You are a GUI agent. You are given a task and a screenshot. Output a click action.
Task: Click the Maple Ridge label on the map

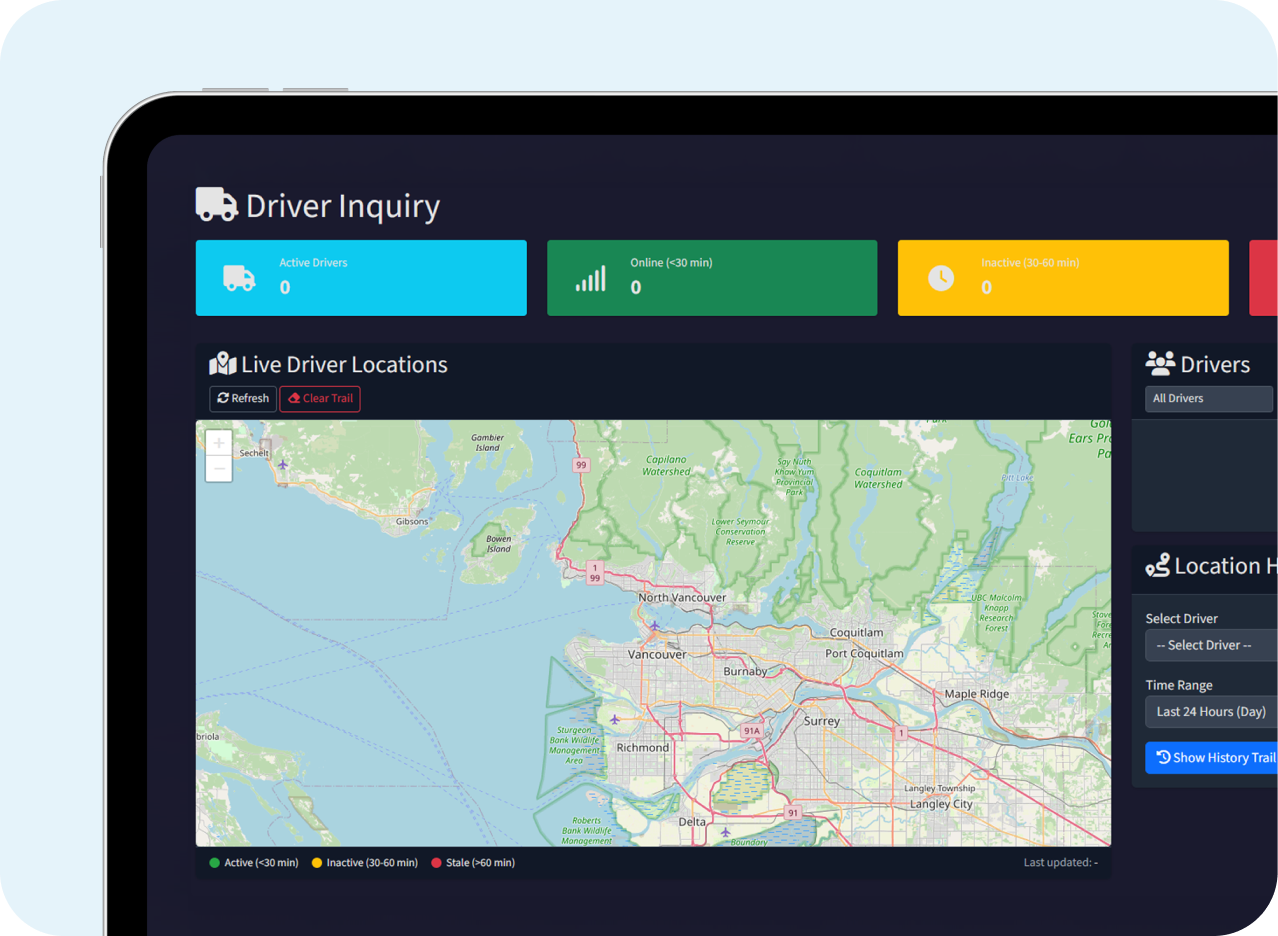(x=977, y=694)
